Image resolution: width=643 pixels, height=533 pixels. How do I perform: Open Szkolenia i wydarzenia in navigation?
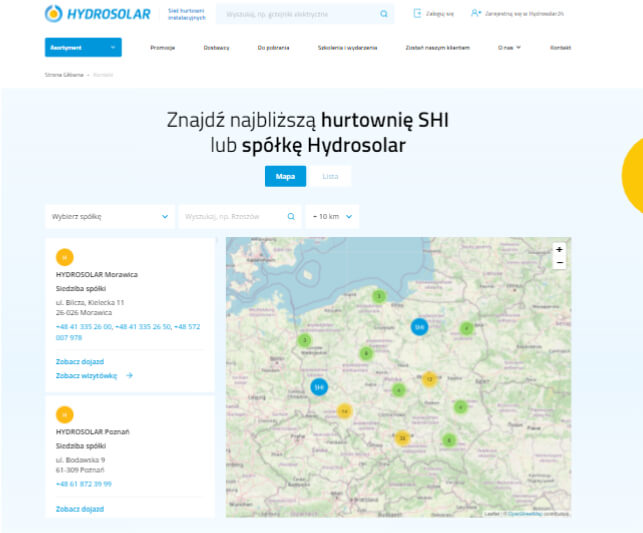click(347, 48)
